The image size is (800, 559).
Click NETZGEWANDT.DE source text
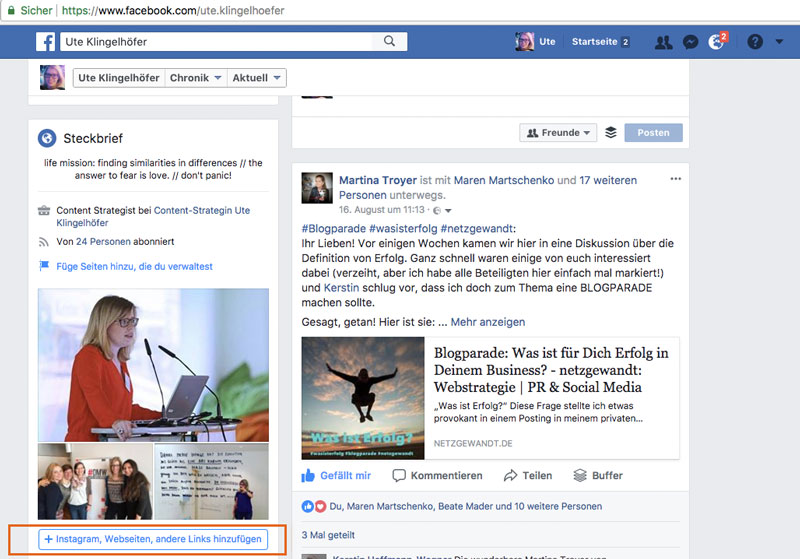[x=473, y=444]
